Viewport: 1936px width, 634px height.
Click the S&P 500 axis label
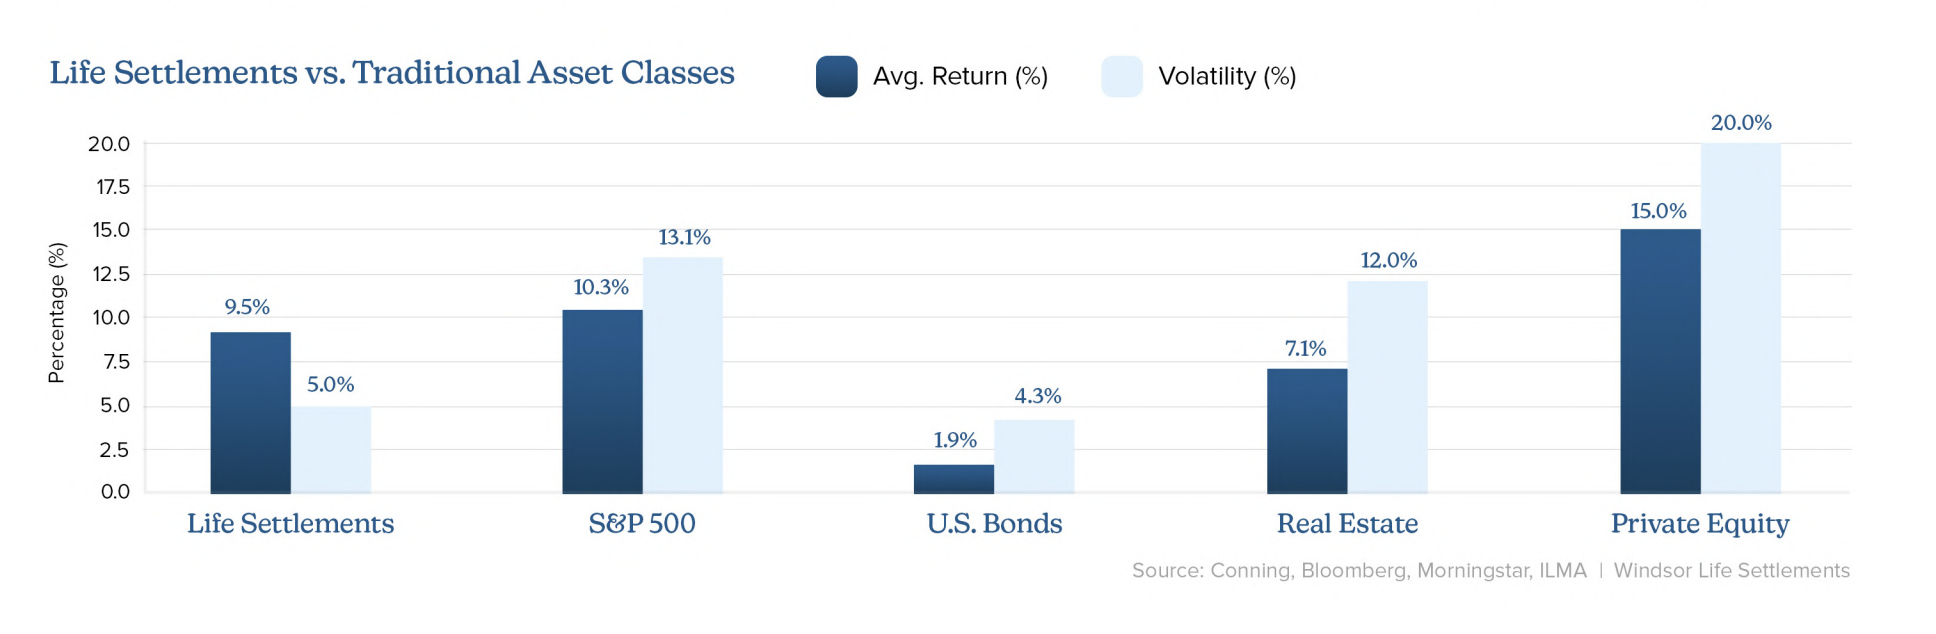pyautogui.click(x=642, y=523)
